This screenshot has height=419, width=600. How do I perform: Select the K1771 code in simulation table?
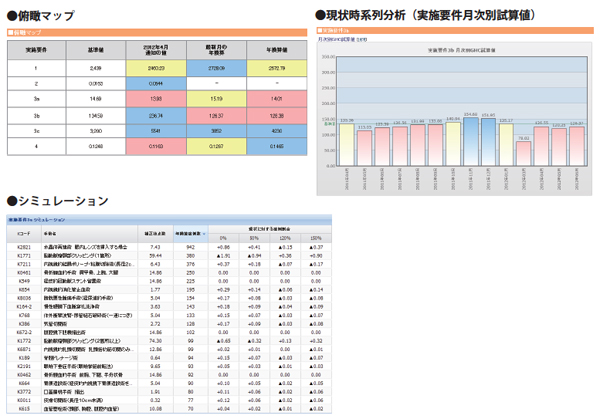pyautogui.click(x=22, y=254)
